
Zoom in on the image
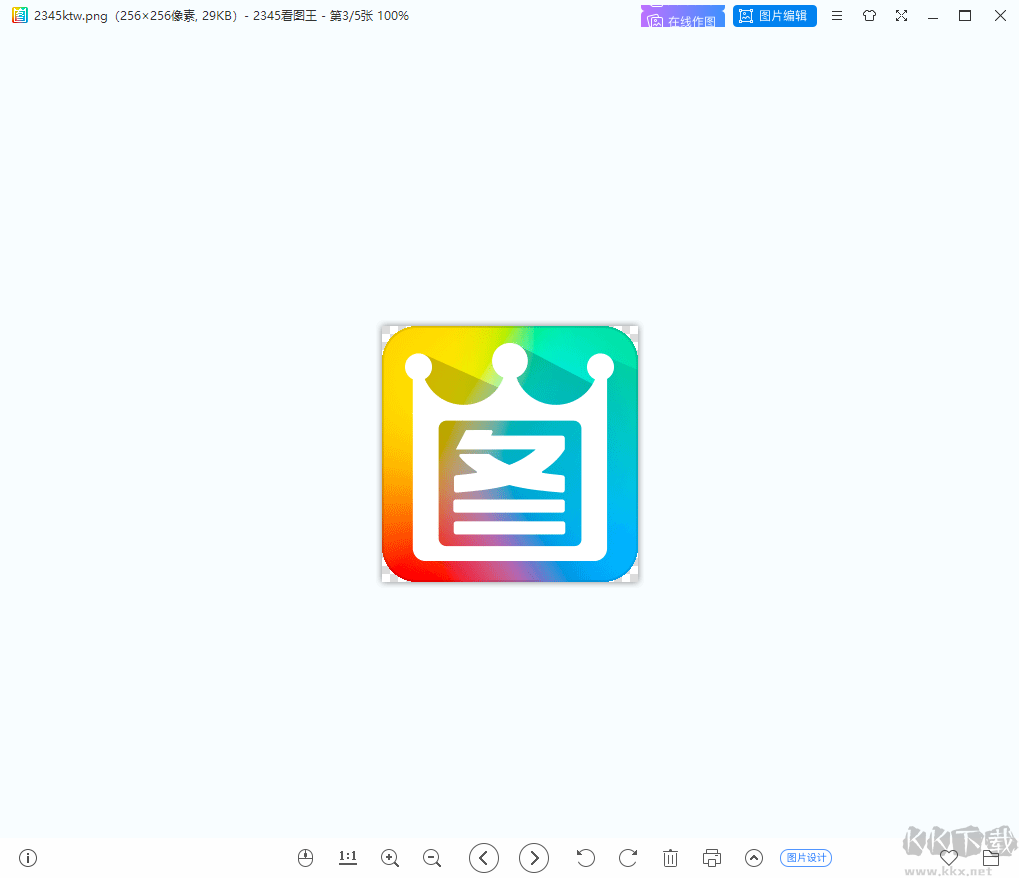390,858
